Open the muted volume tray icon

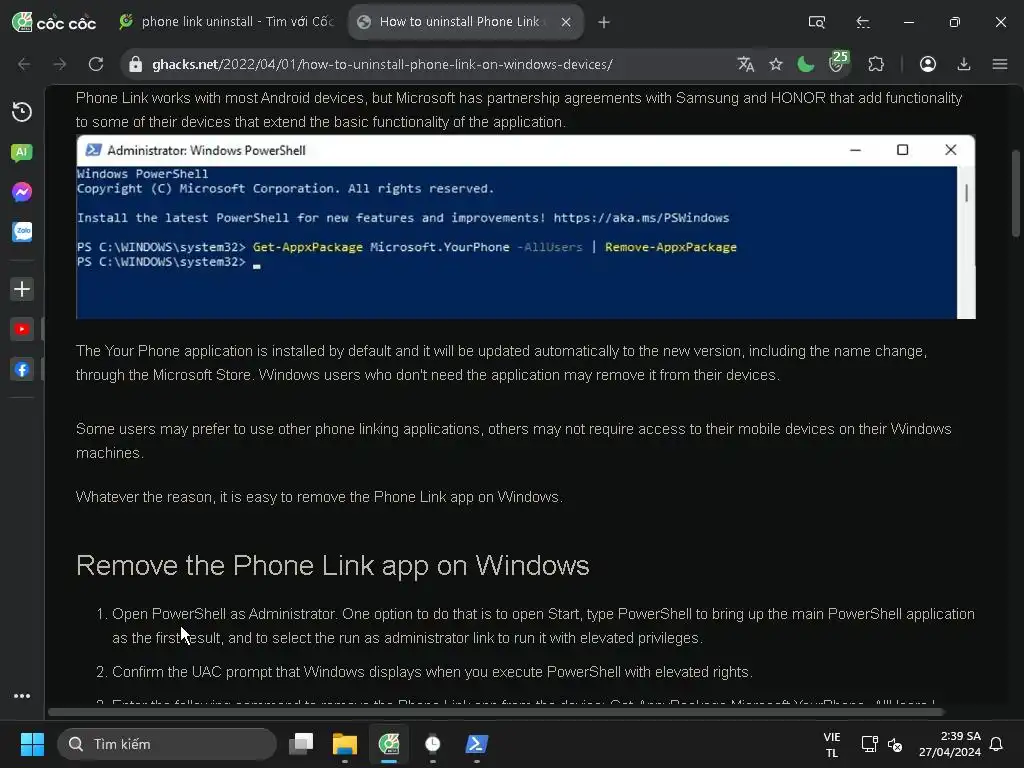click(895, 744)
